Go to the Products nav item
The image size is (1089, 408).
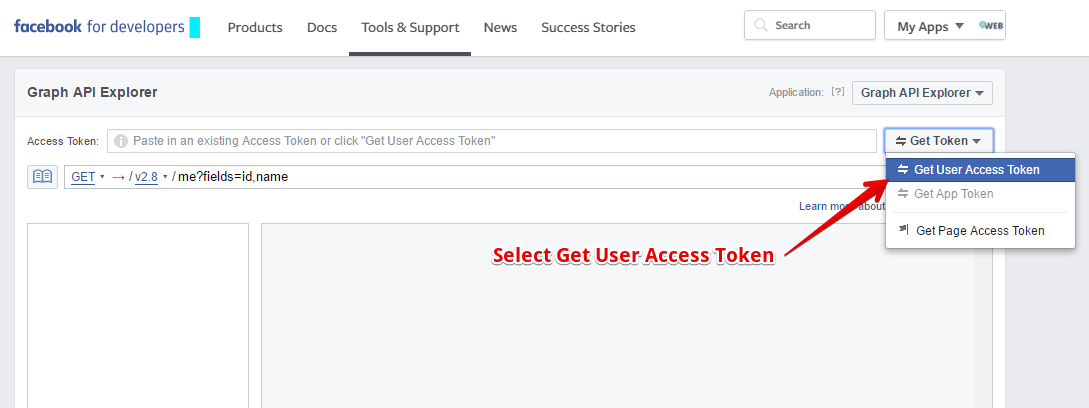pos(255,28)
